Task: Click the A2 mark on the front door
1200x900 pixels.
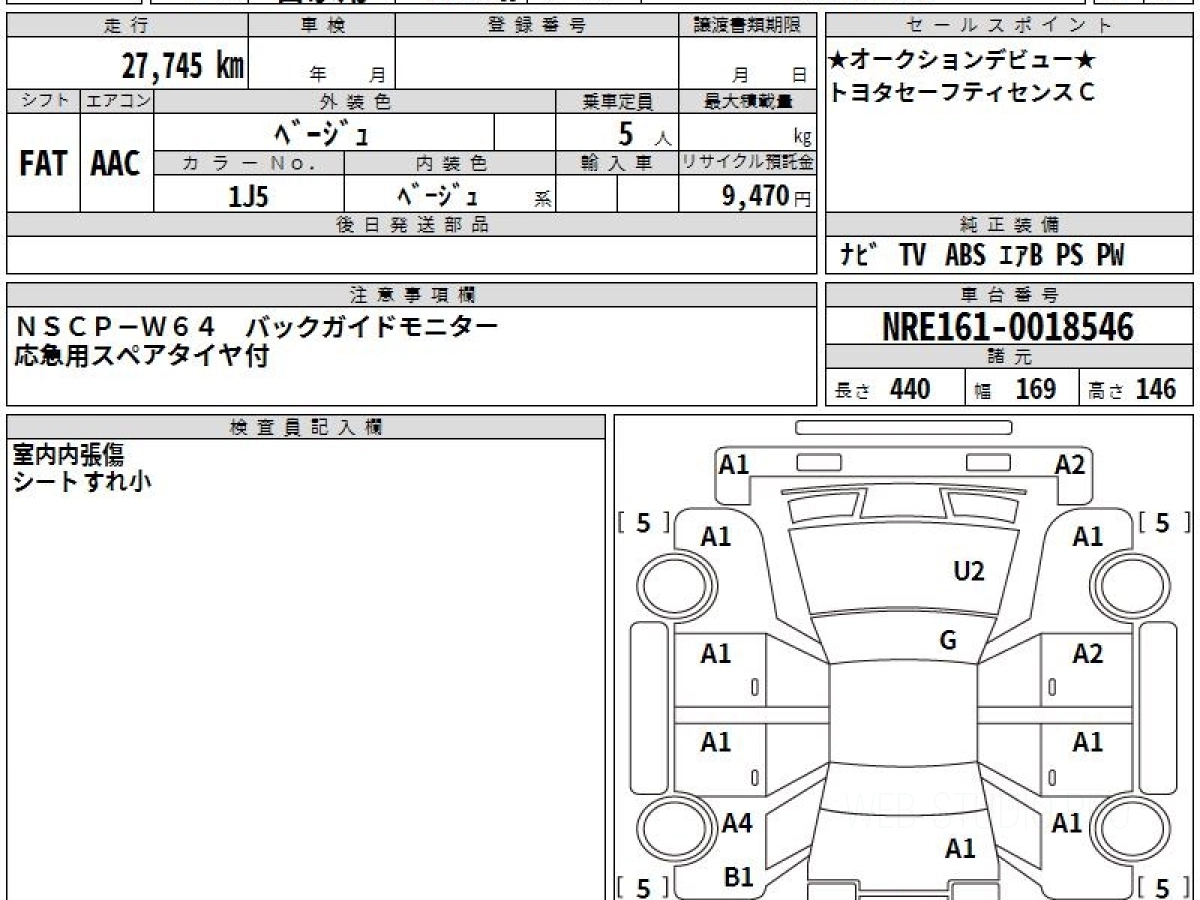Action: 1088,654
